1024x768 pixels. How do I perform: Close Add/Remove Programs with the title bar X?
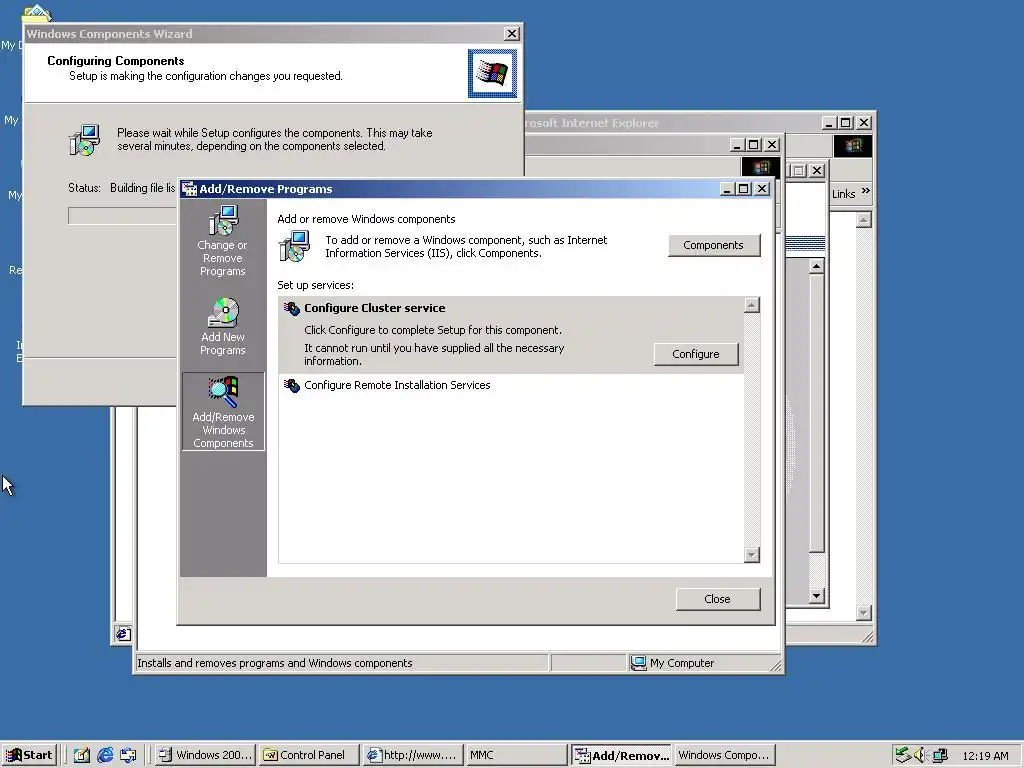pos(761,189)
